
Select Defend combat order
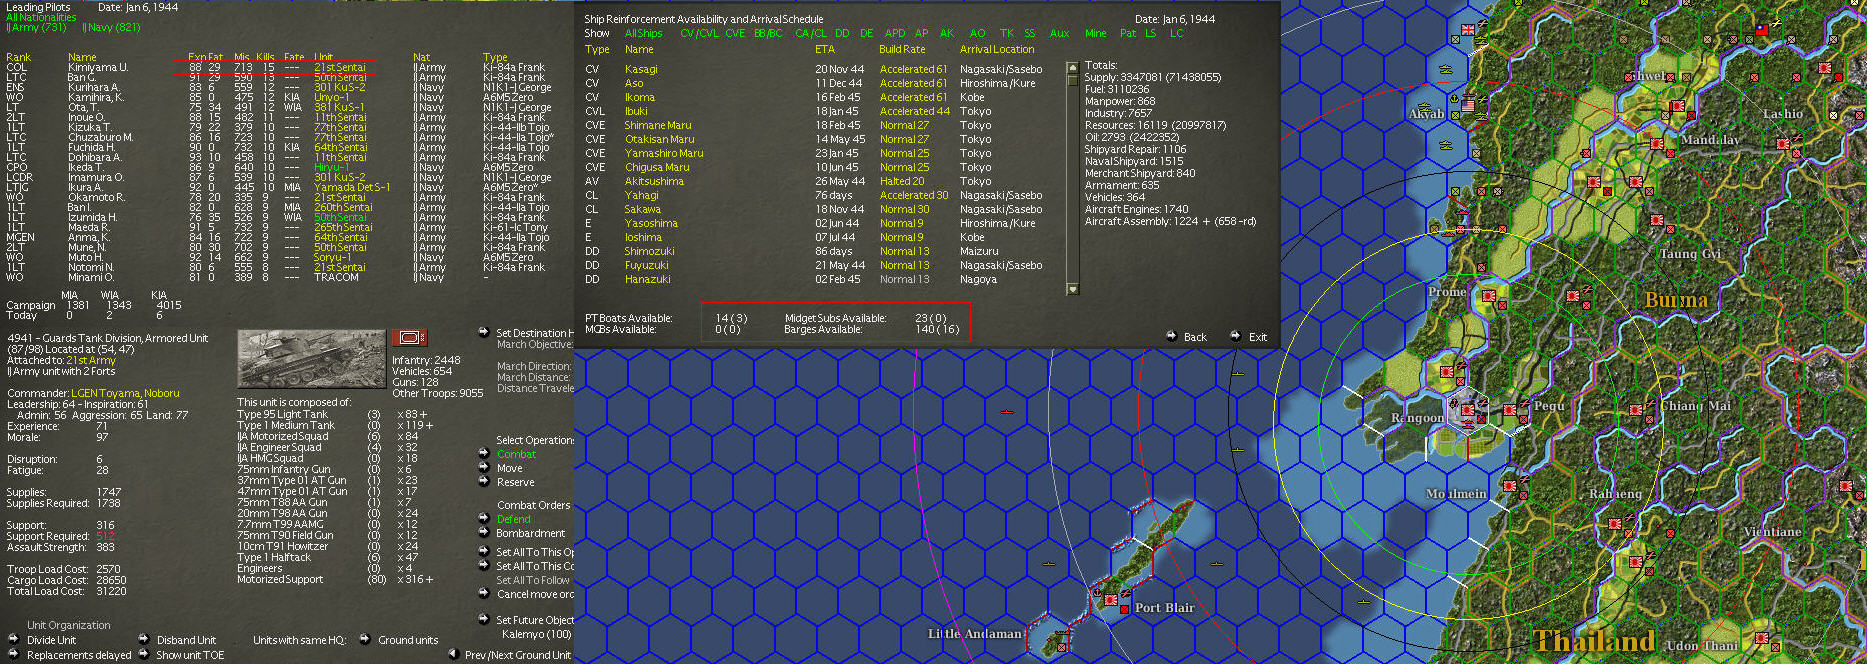pos(513,519)
